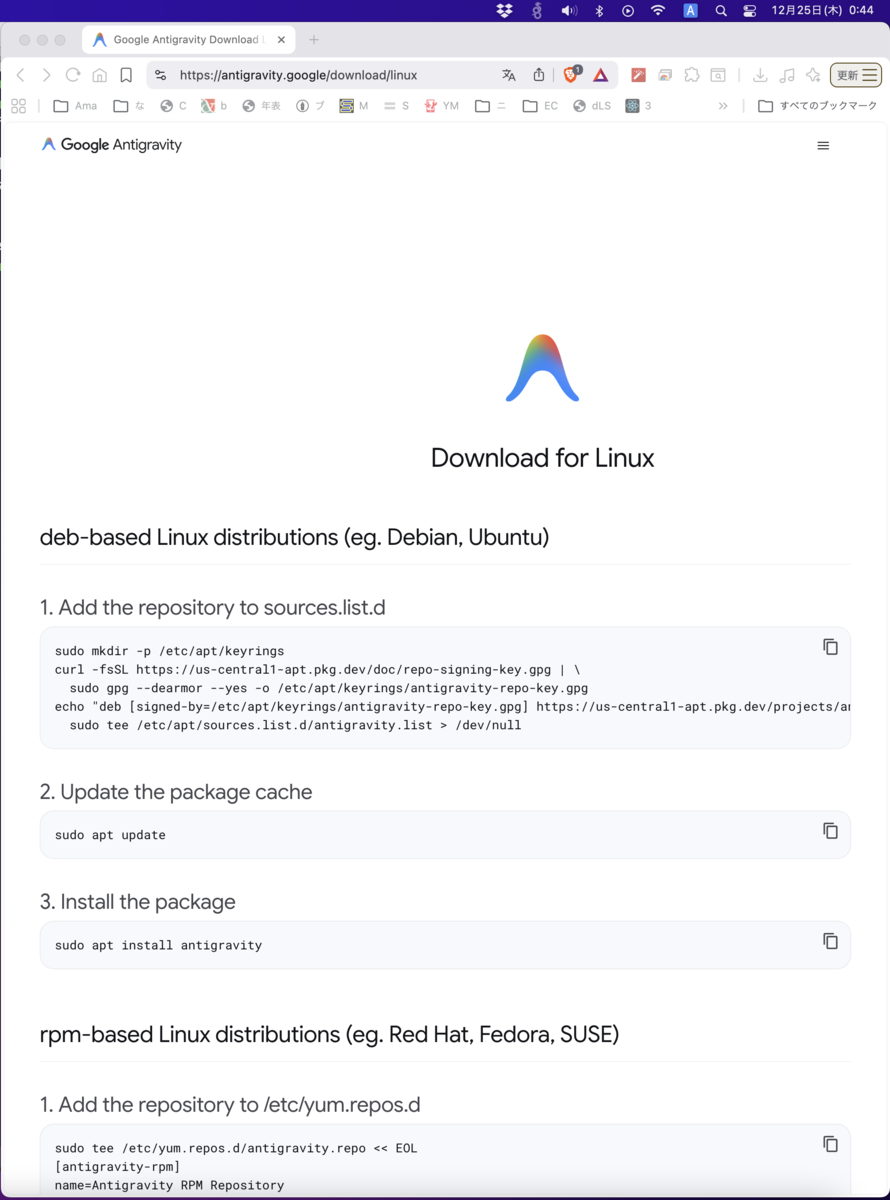Open Spotlight search in the menu bar

[x=721, y=11]
